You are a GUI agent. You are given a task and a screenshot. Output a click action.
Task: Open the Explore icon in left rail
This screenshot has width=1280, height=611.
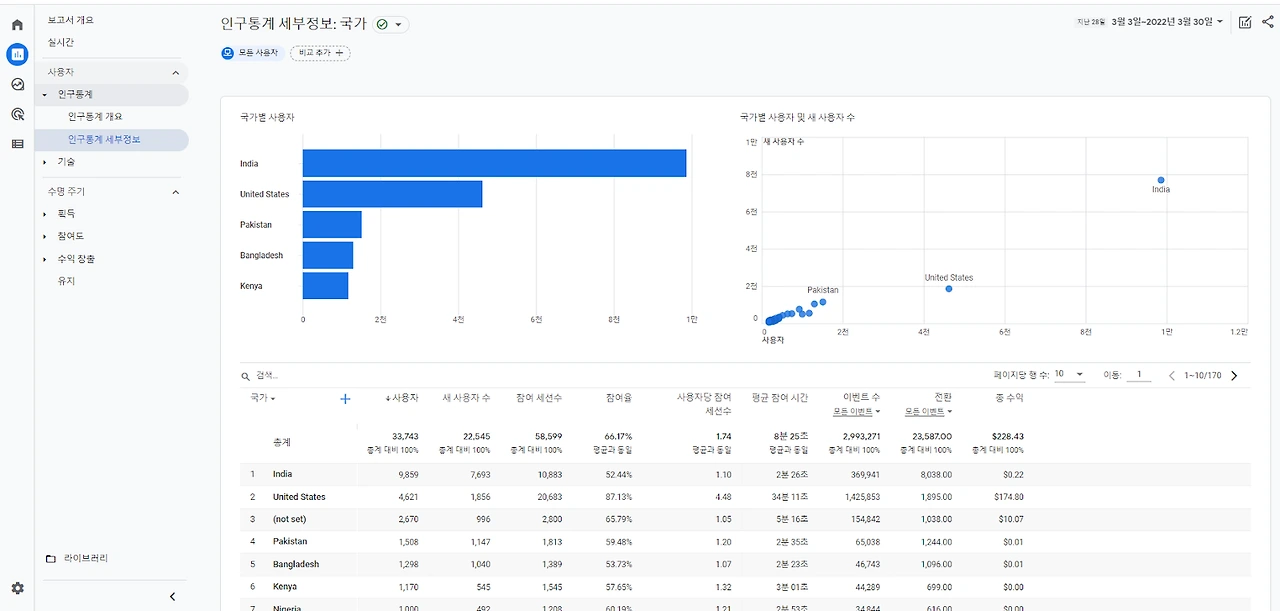17,84
